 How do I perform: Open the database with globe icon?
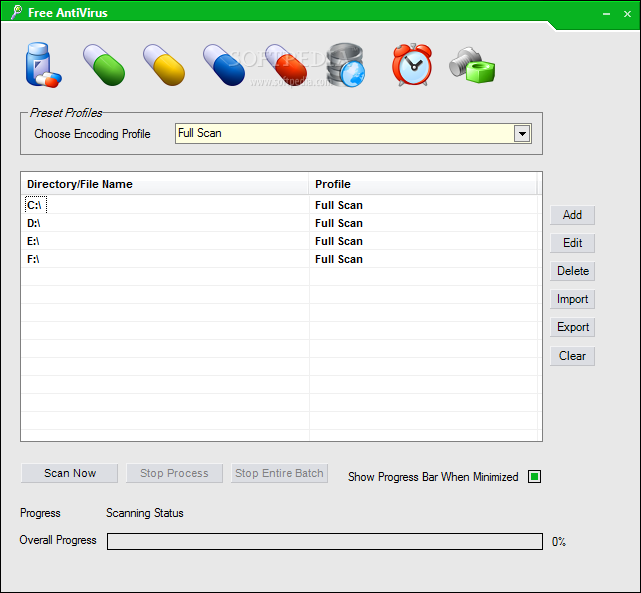pyautogui.click(x=346, y=65)
